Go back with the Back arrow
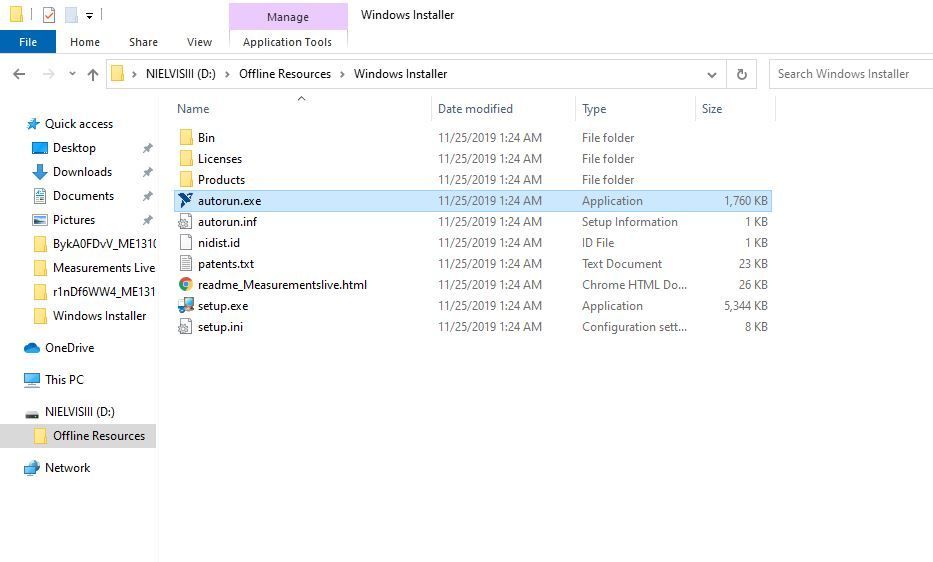933x562 pixels. 19,74
